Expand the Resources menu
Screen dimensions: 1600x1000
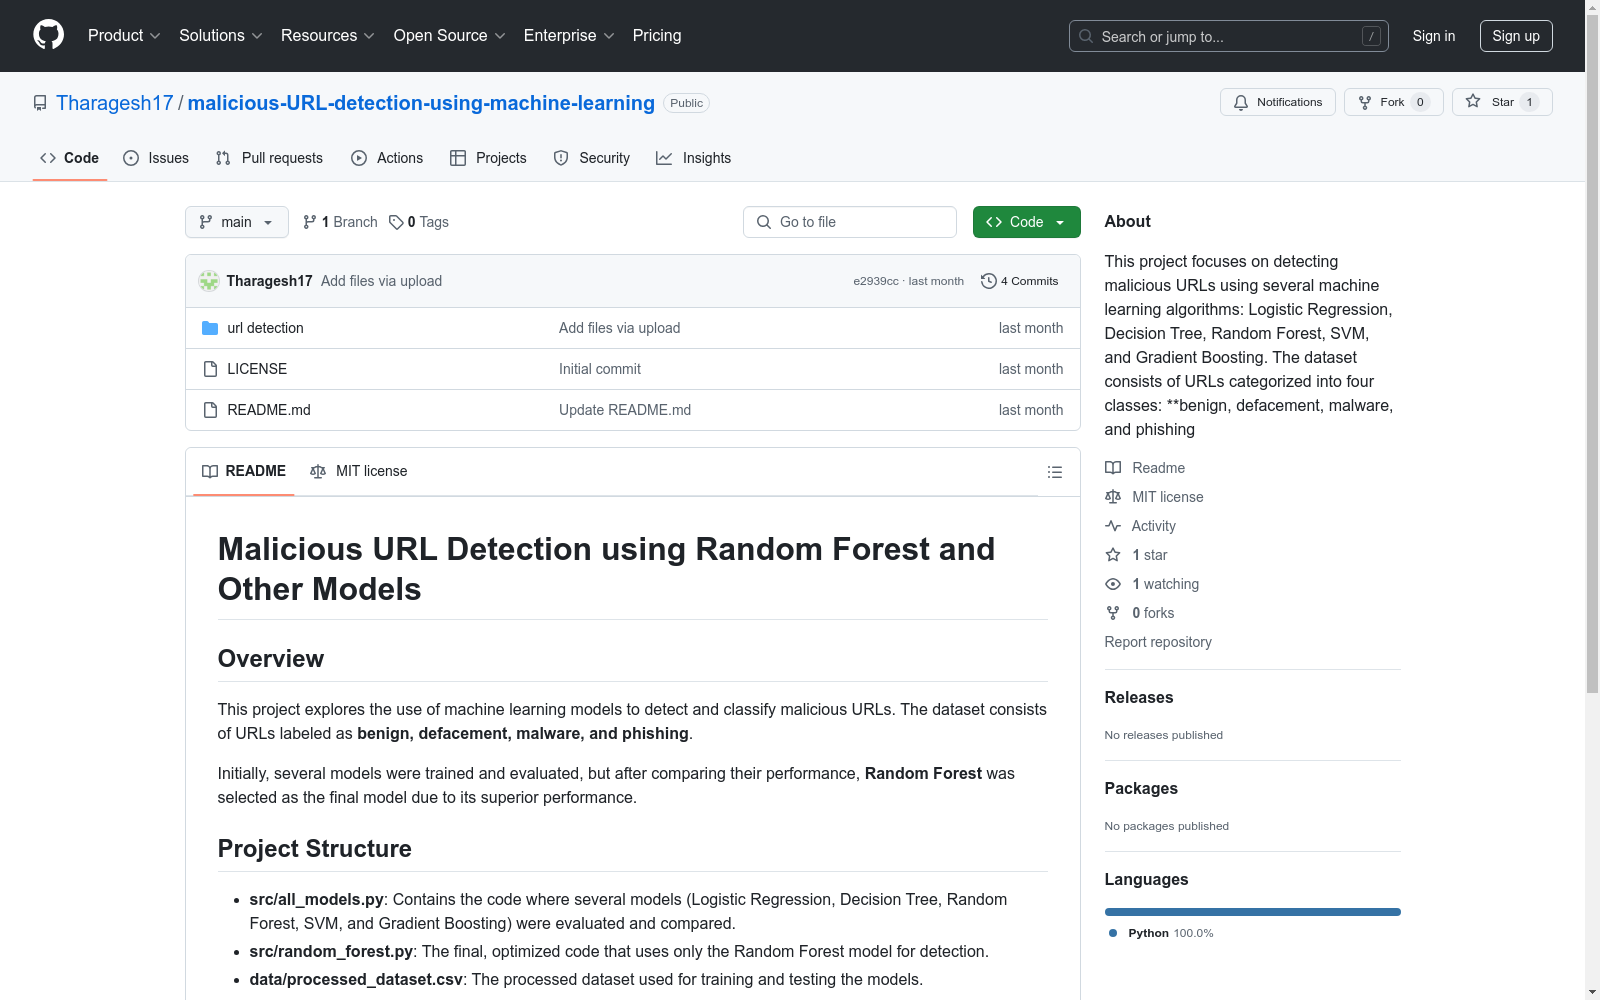328,35
